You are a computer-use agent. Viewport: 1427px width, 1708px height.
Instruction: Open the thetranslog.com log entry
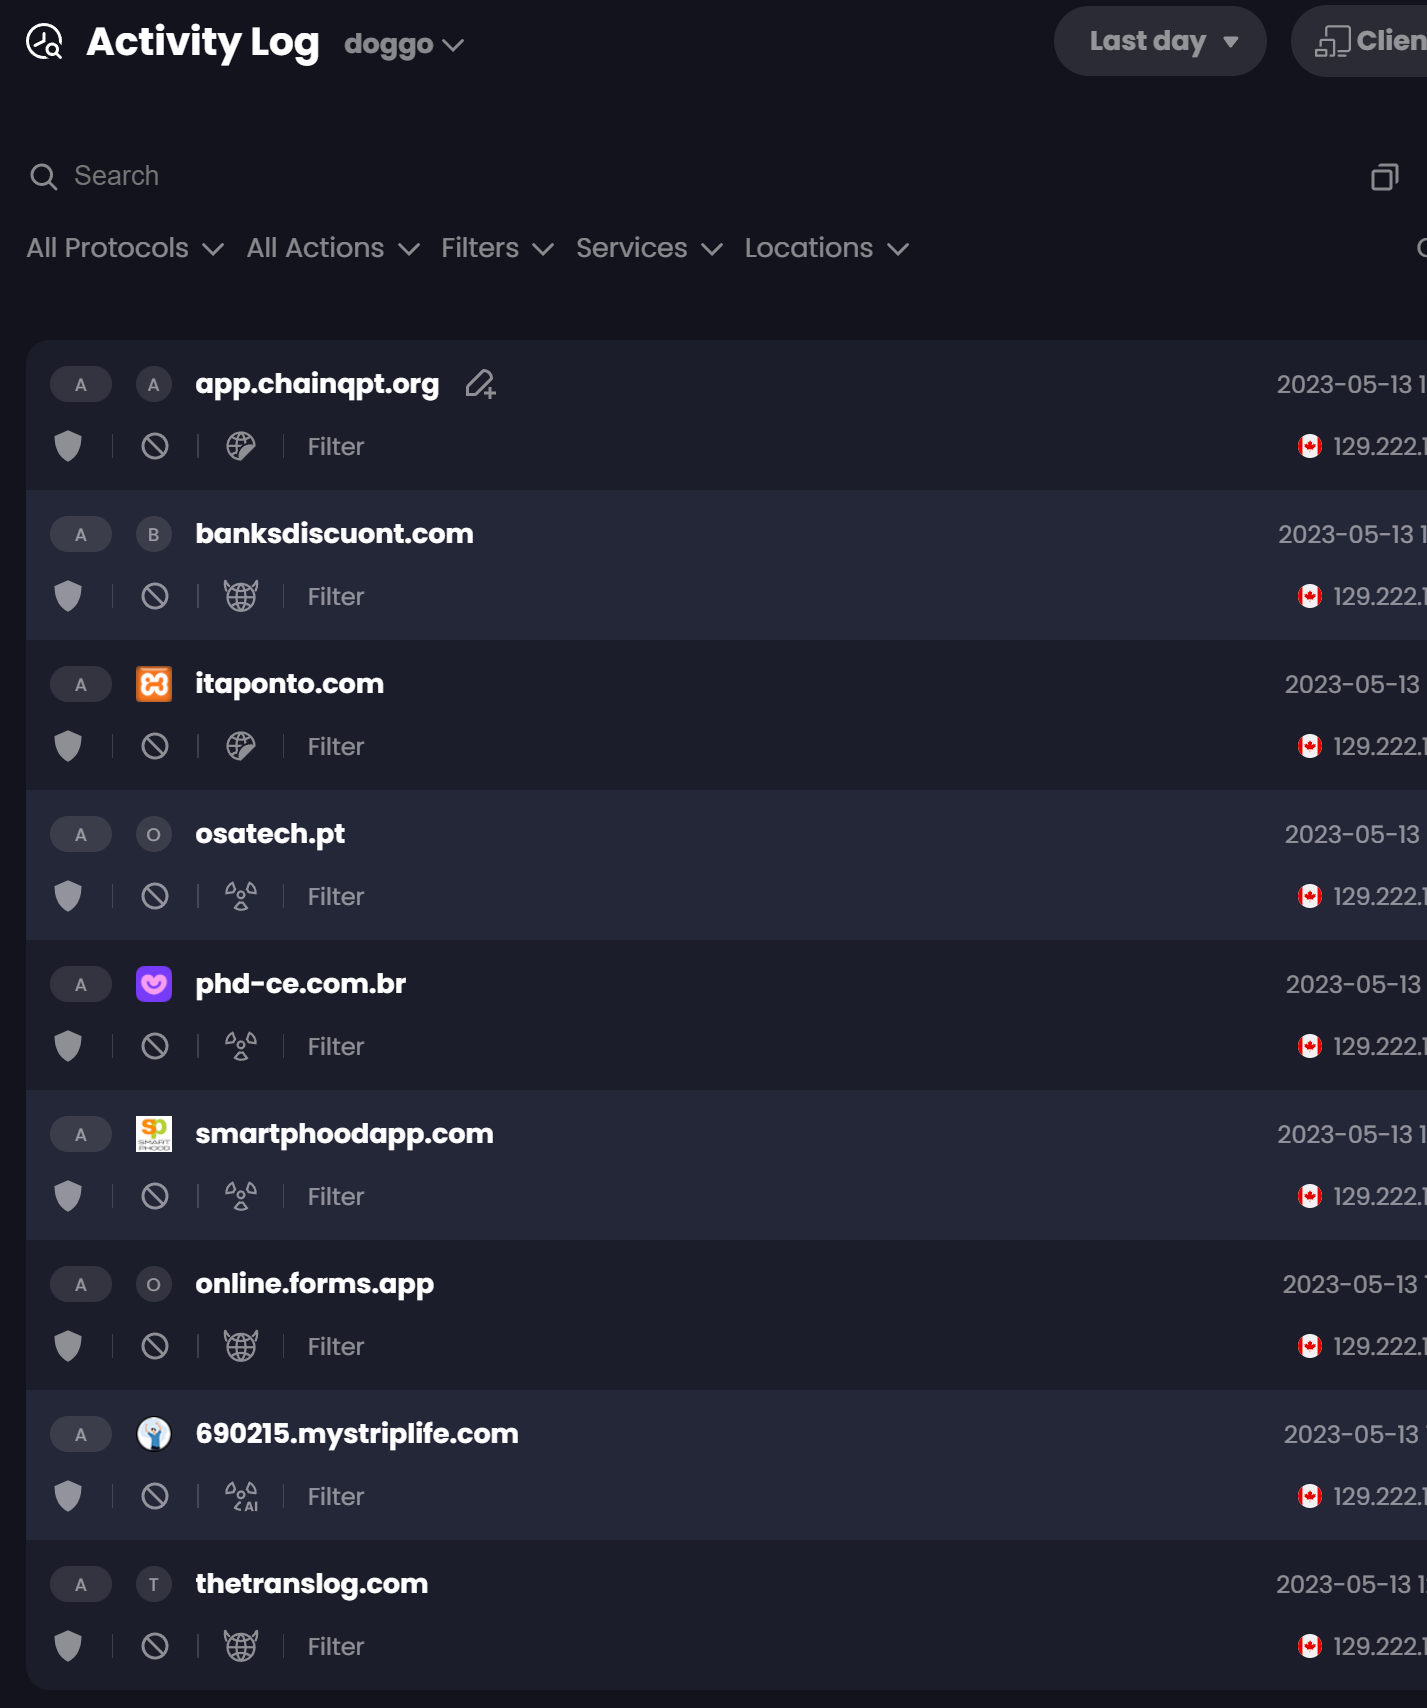pyautogui.click(x=312, y=1584)
